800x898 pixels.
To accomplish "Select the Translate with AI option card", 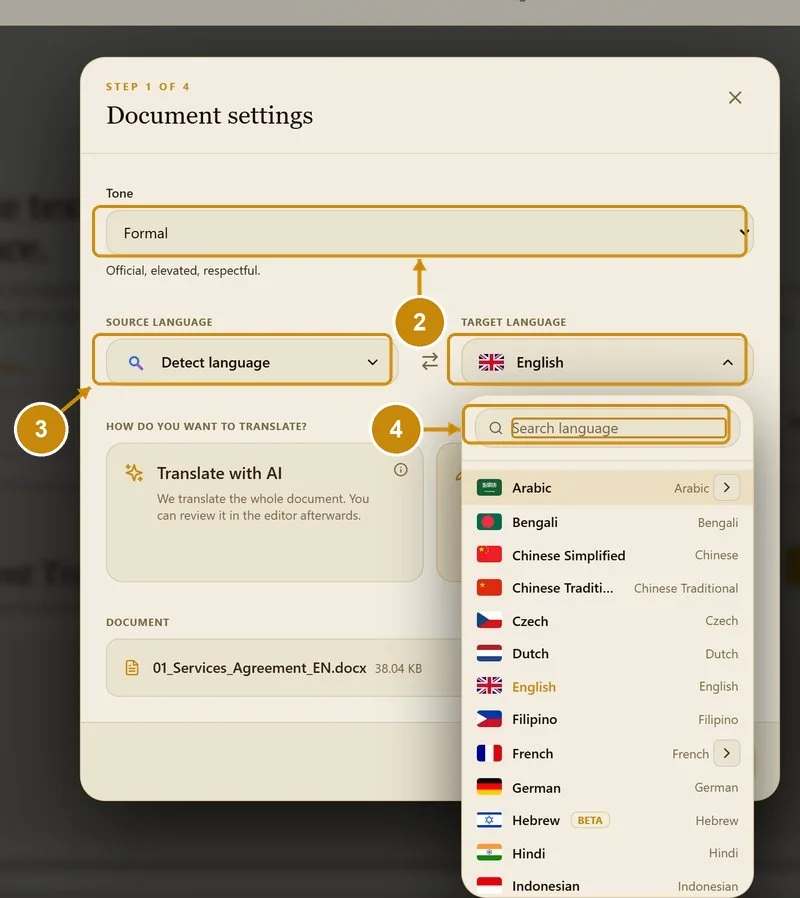I will (x=265, y=512).
